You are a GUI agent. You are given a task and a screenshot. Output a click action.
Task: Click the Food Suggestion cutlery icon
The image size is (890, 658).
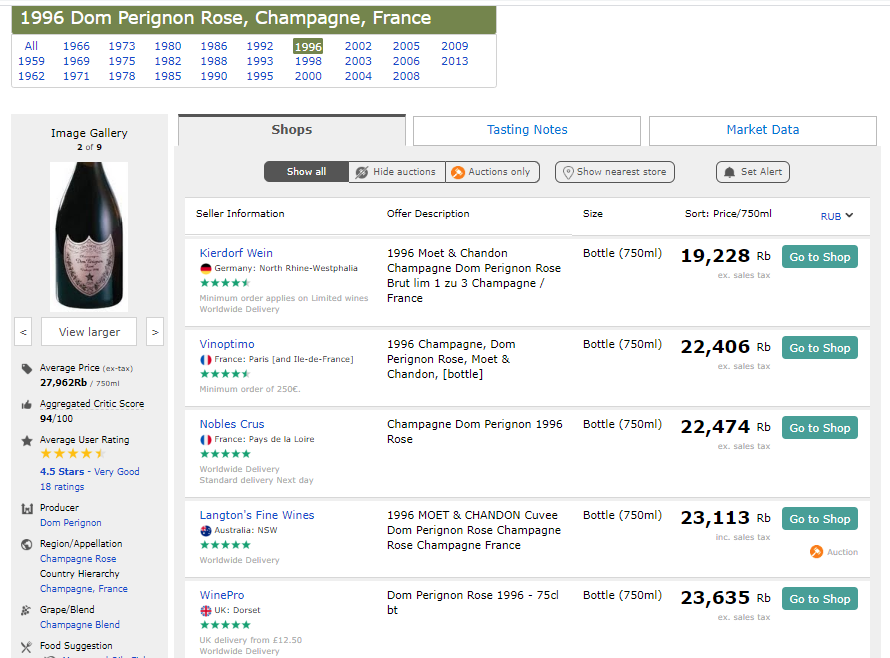[27, 647]
